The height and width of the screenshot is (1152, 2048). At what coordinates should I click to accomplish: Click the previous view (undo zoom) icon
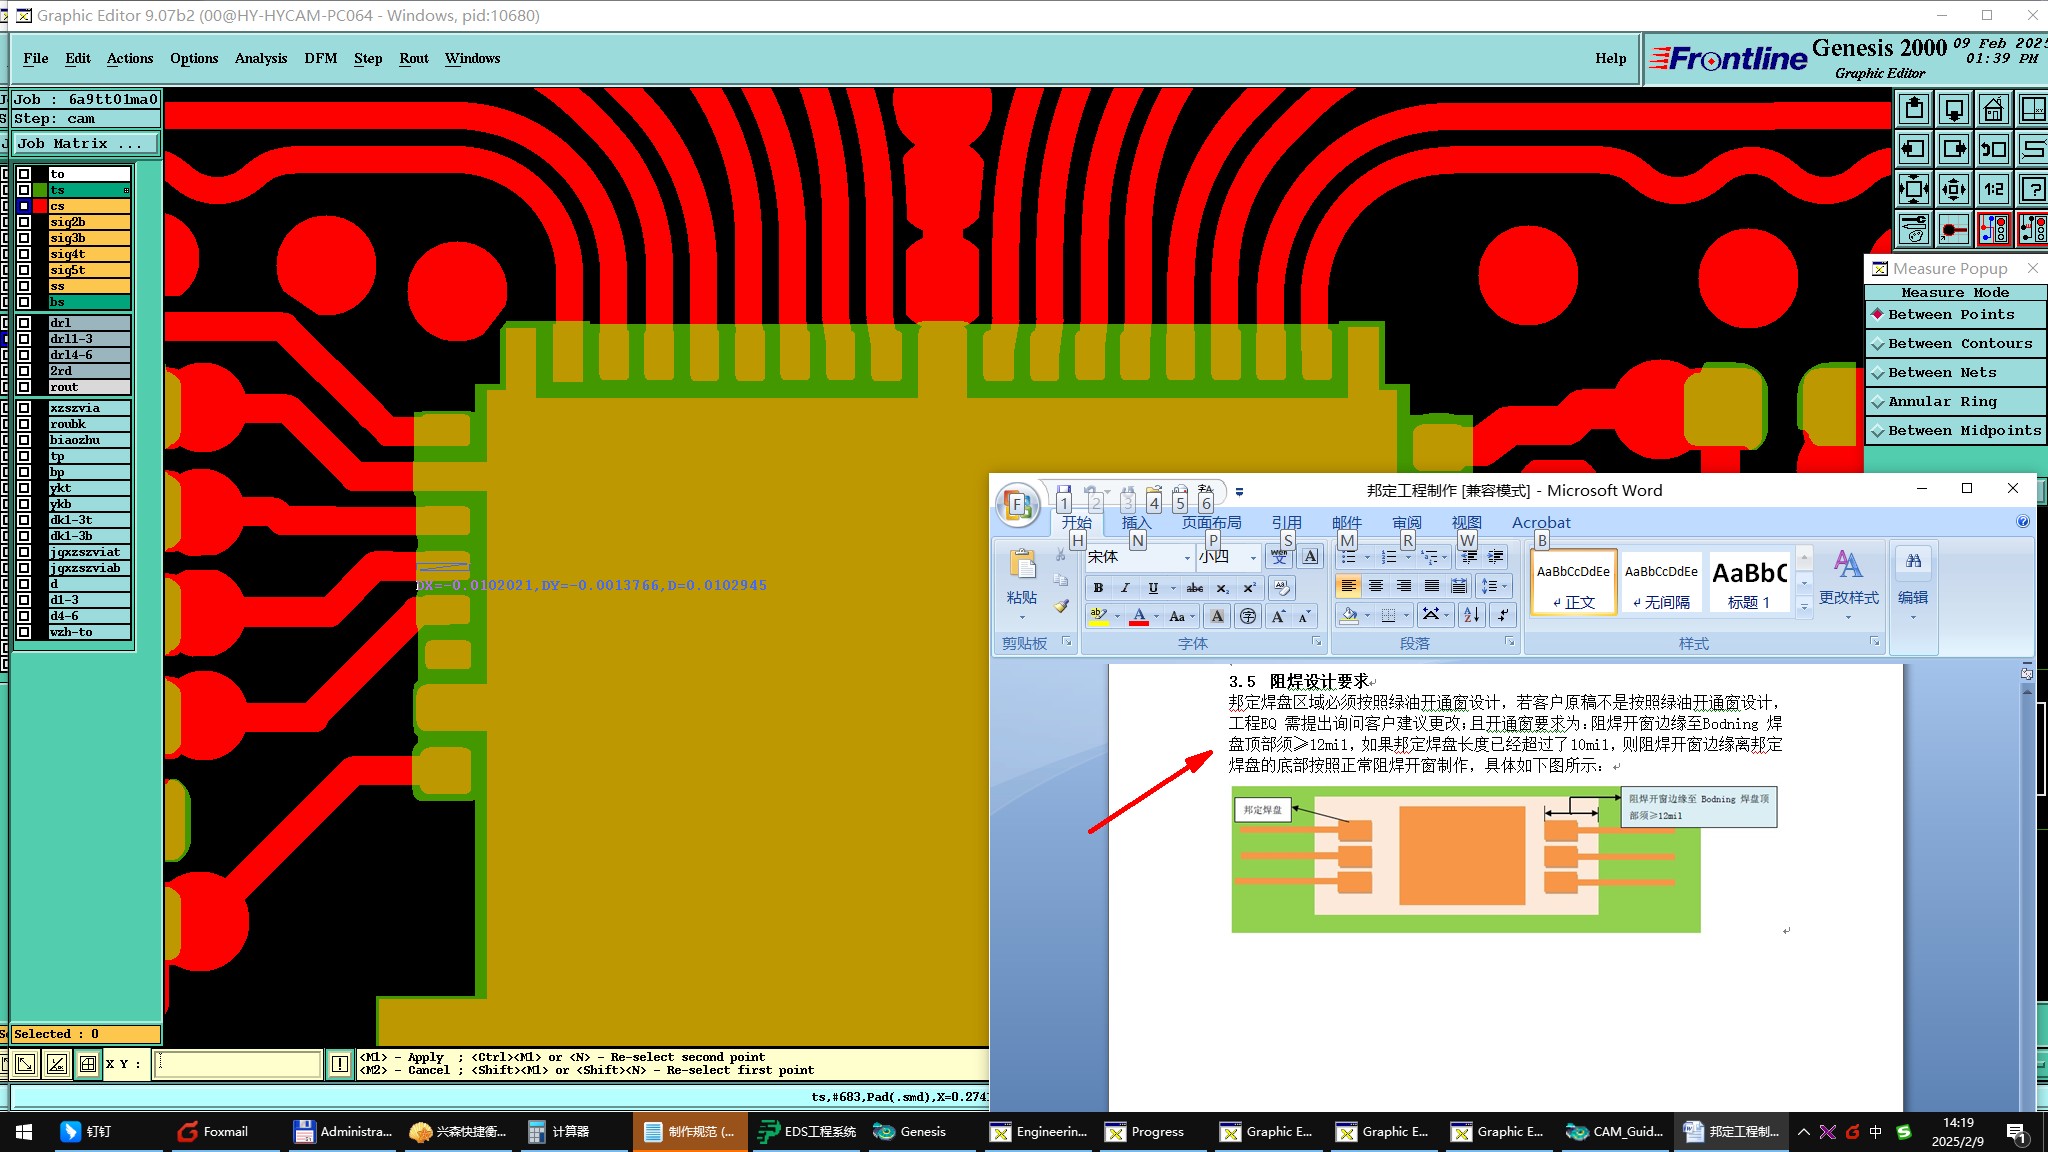pyautogui.click(x=1993, y=149)
